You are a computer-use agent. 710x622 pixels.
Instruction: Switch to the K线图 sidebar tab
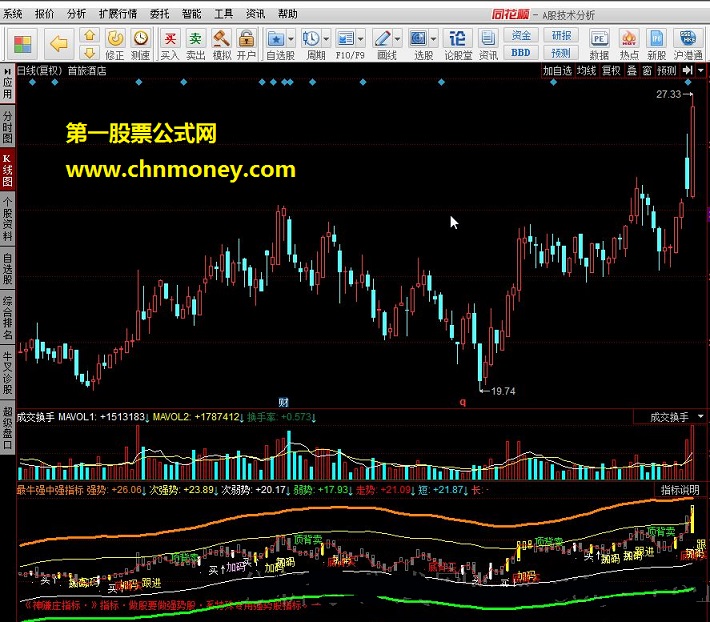(7, 170)
